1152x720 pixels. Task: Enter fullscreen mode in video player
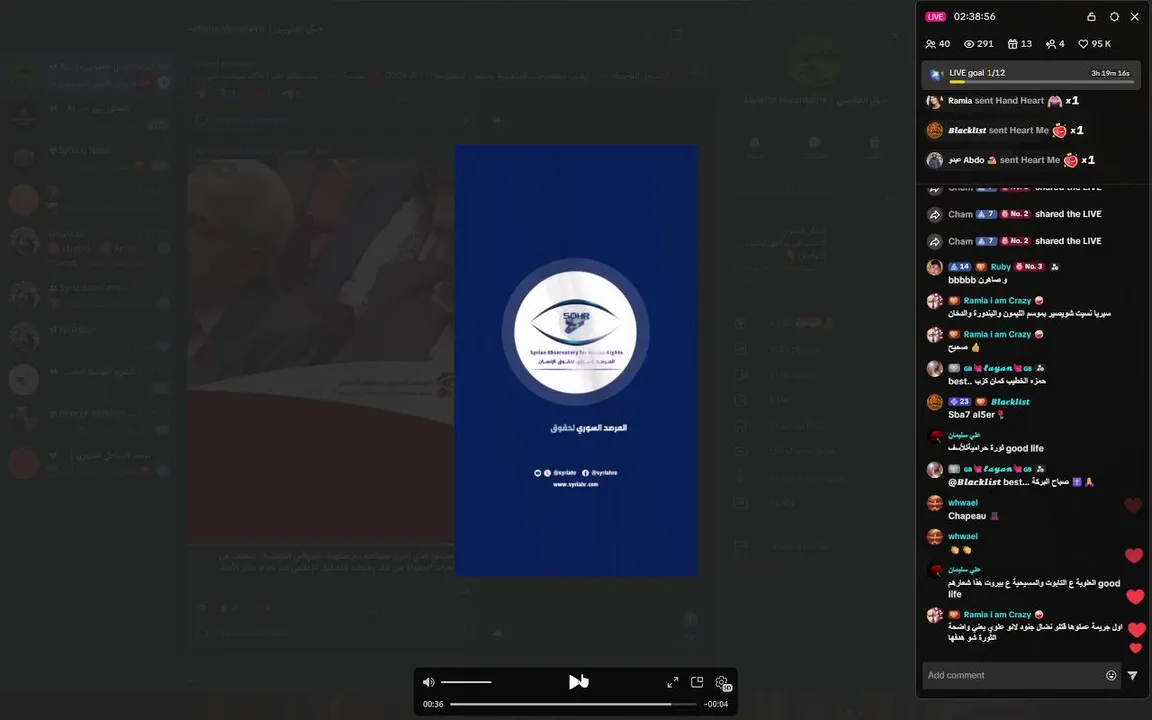(672, 683)
